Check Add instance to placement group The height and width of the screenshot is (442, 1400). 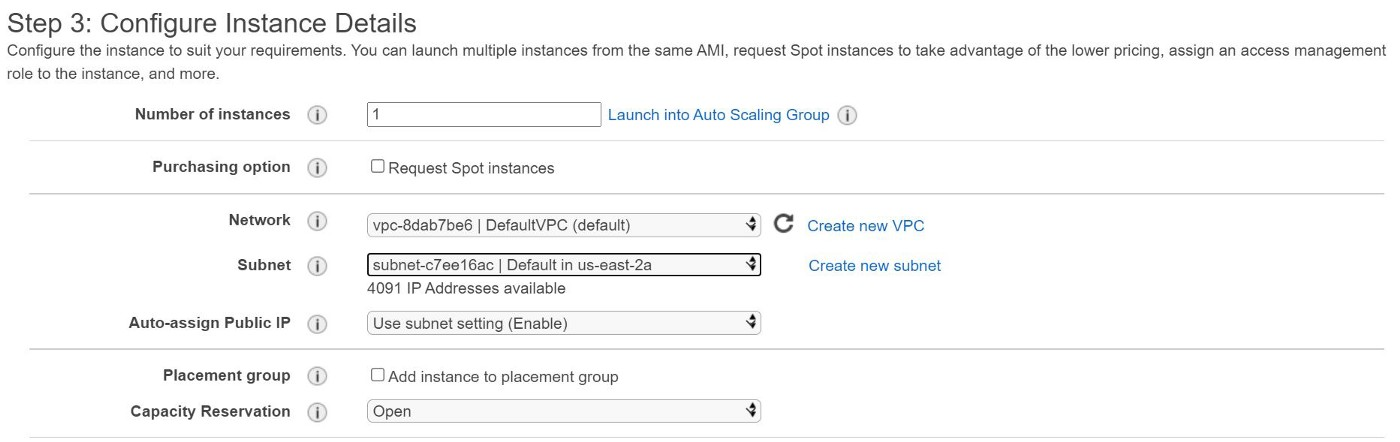point(378,375)
